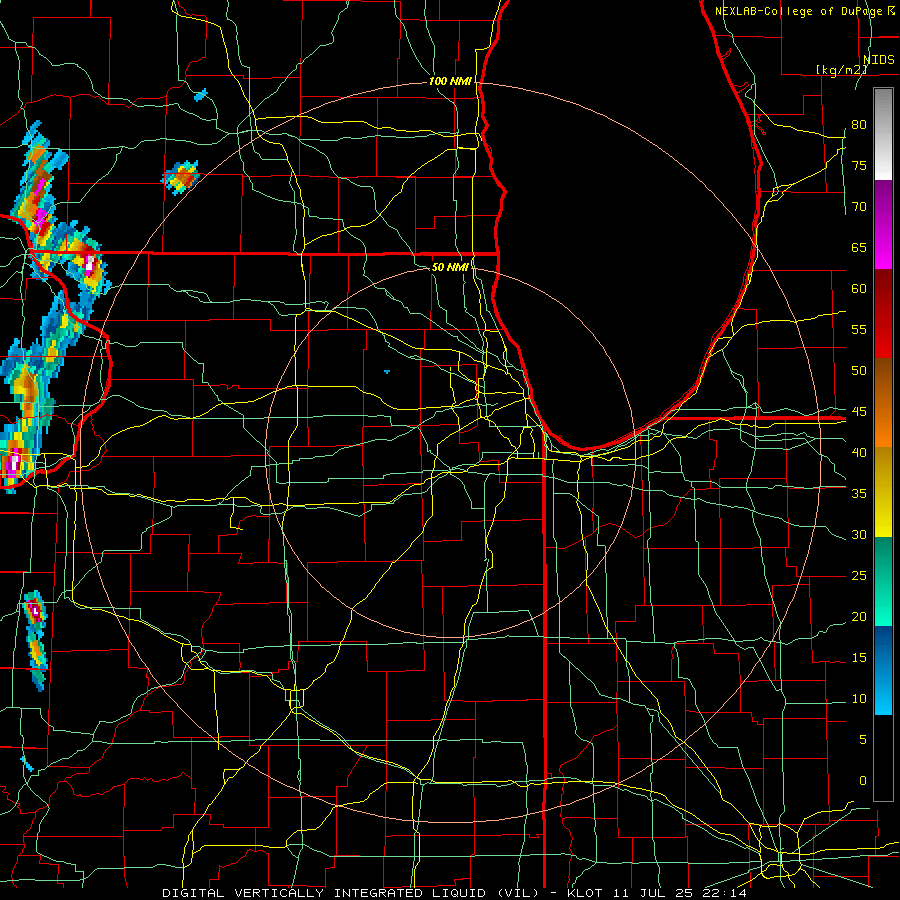The height and width of the screenshot is (900, 900).
Task: Pick the orange-brown segment of the color bar
Action: click(883, 402)
